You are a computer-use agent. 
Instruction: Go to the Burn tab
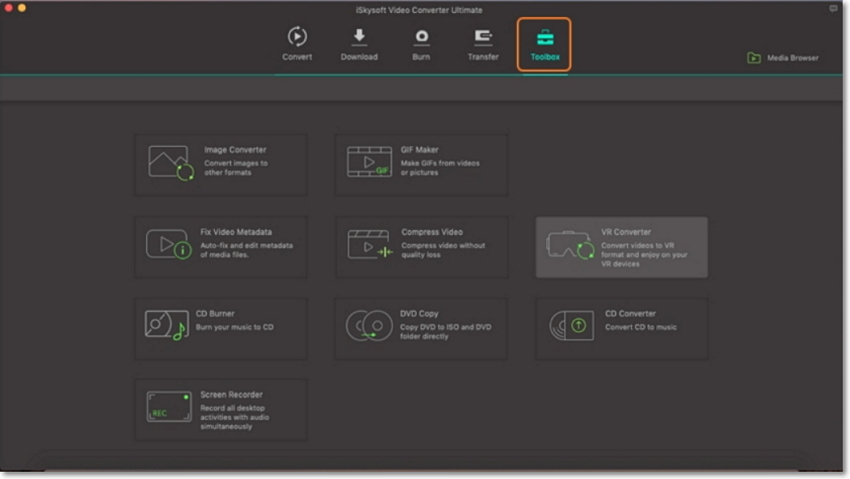click(421, 44)
